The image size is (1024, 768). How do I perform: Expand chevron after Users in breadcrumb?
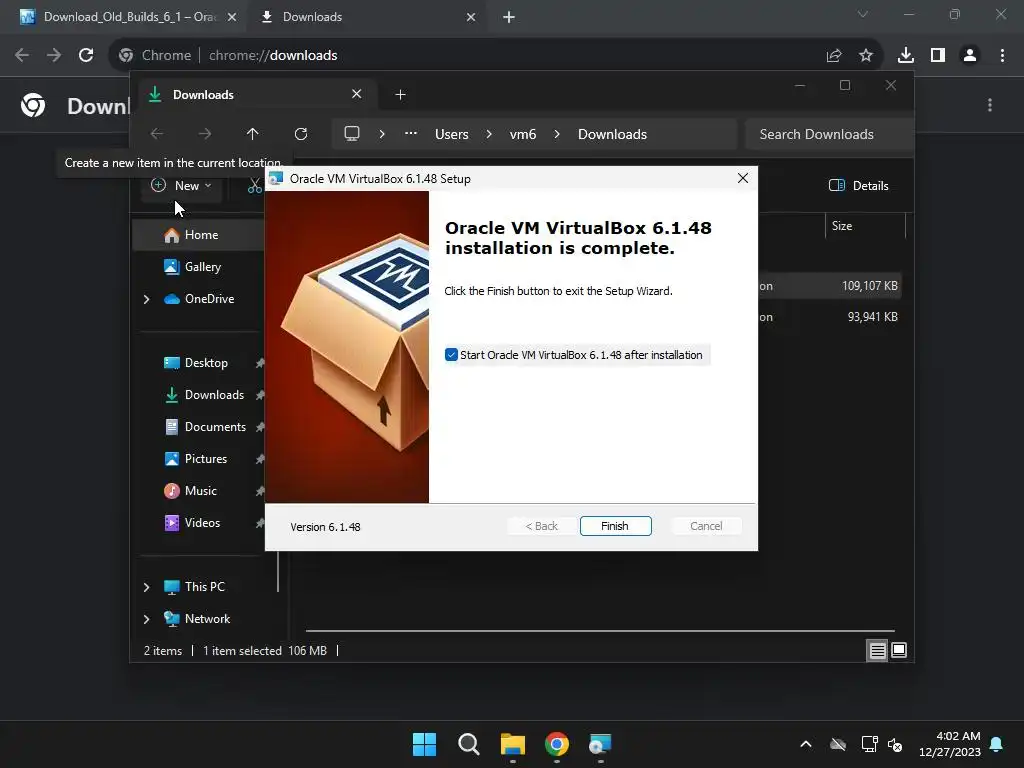pyautogui.click(x=489, y=134)
